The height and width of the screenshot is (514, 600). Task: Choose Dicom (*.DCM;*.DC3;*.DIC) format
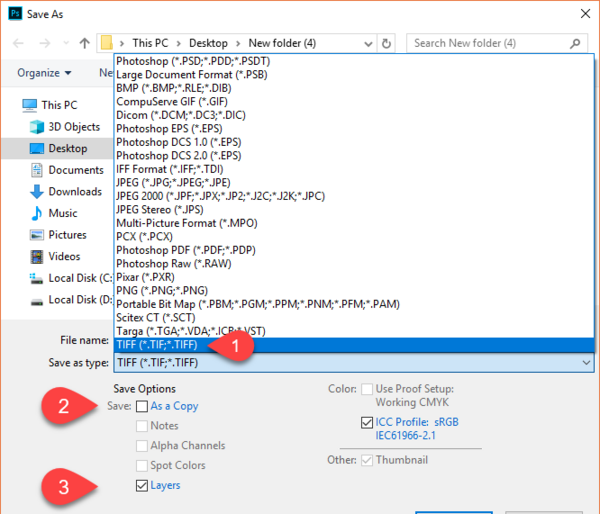click(x=354, y=115)
